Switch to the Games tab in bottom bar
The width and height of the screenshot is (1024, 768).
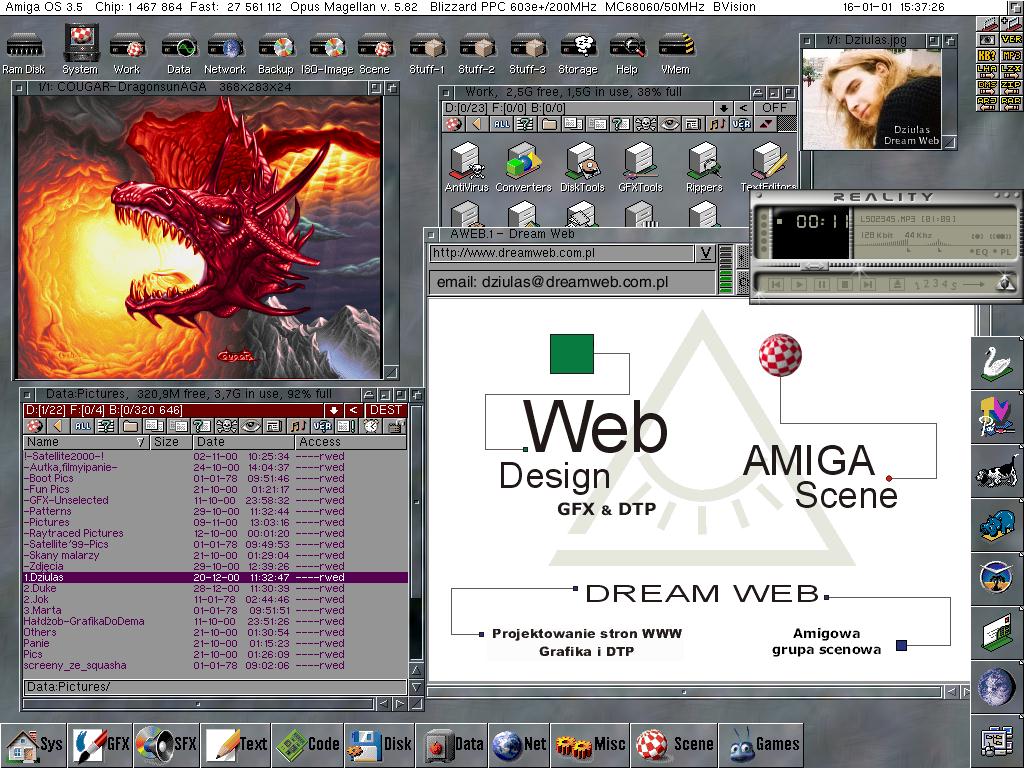[761, 744]
